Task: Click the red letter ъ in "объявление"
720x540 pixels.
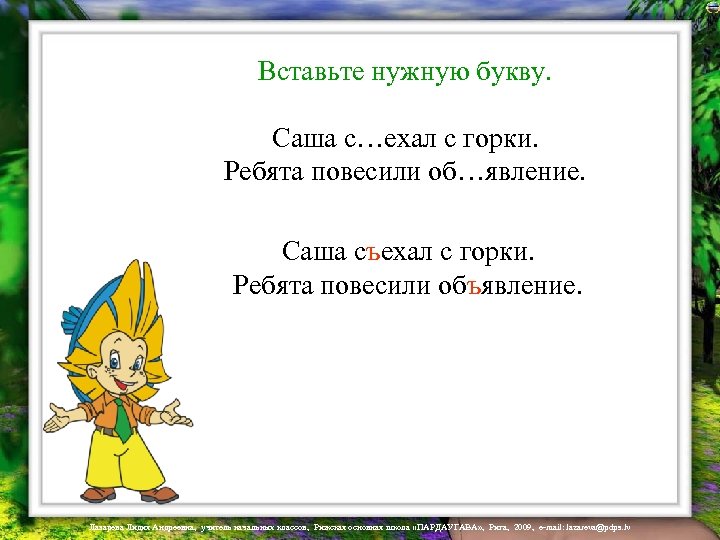Action: tap(474, 287)
